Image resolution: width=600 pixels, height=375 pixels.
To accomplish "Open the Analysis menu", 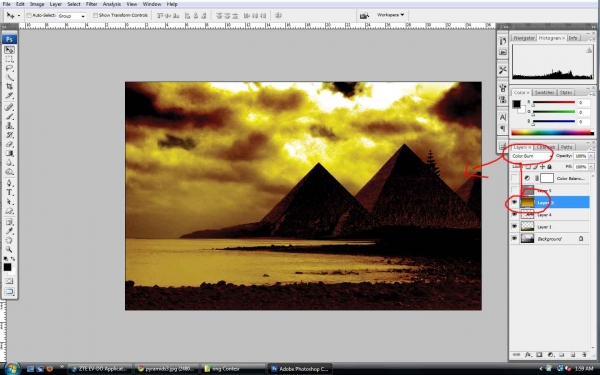I will click(112, 4).
